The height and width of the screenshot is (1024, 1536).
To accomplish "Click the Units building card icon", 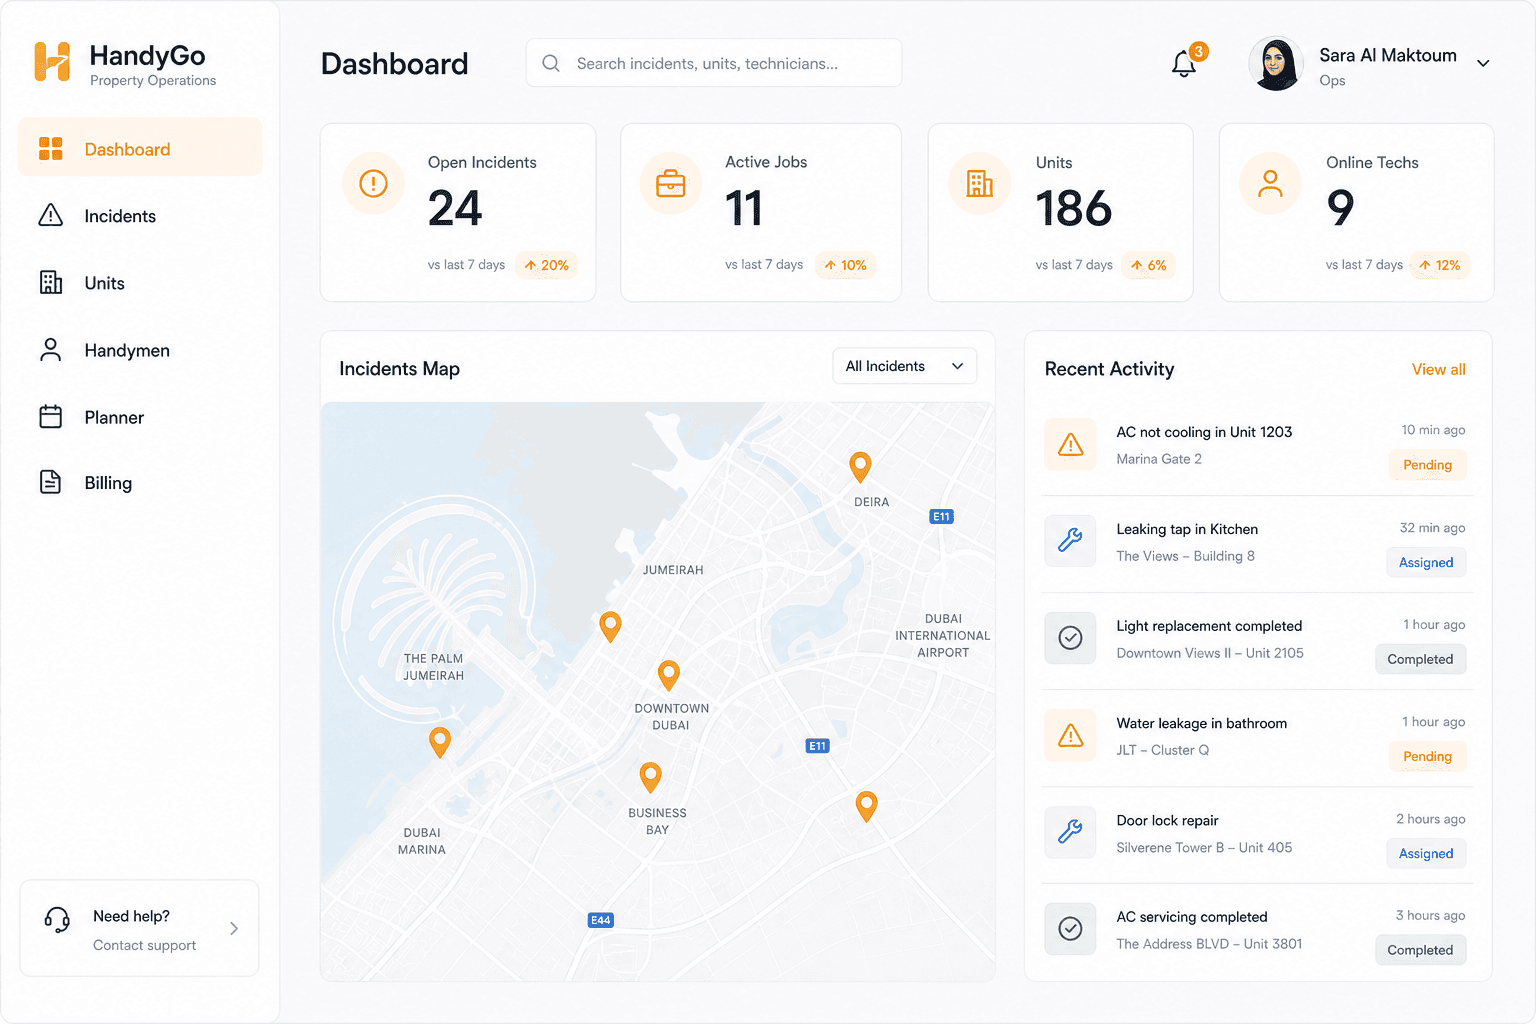I will pos(979,183).
